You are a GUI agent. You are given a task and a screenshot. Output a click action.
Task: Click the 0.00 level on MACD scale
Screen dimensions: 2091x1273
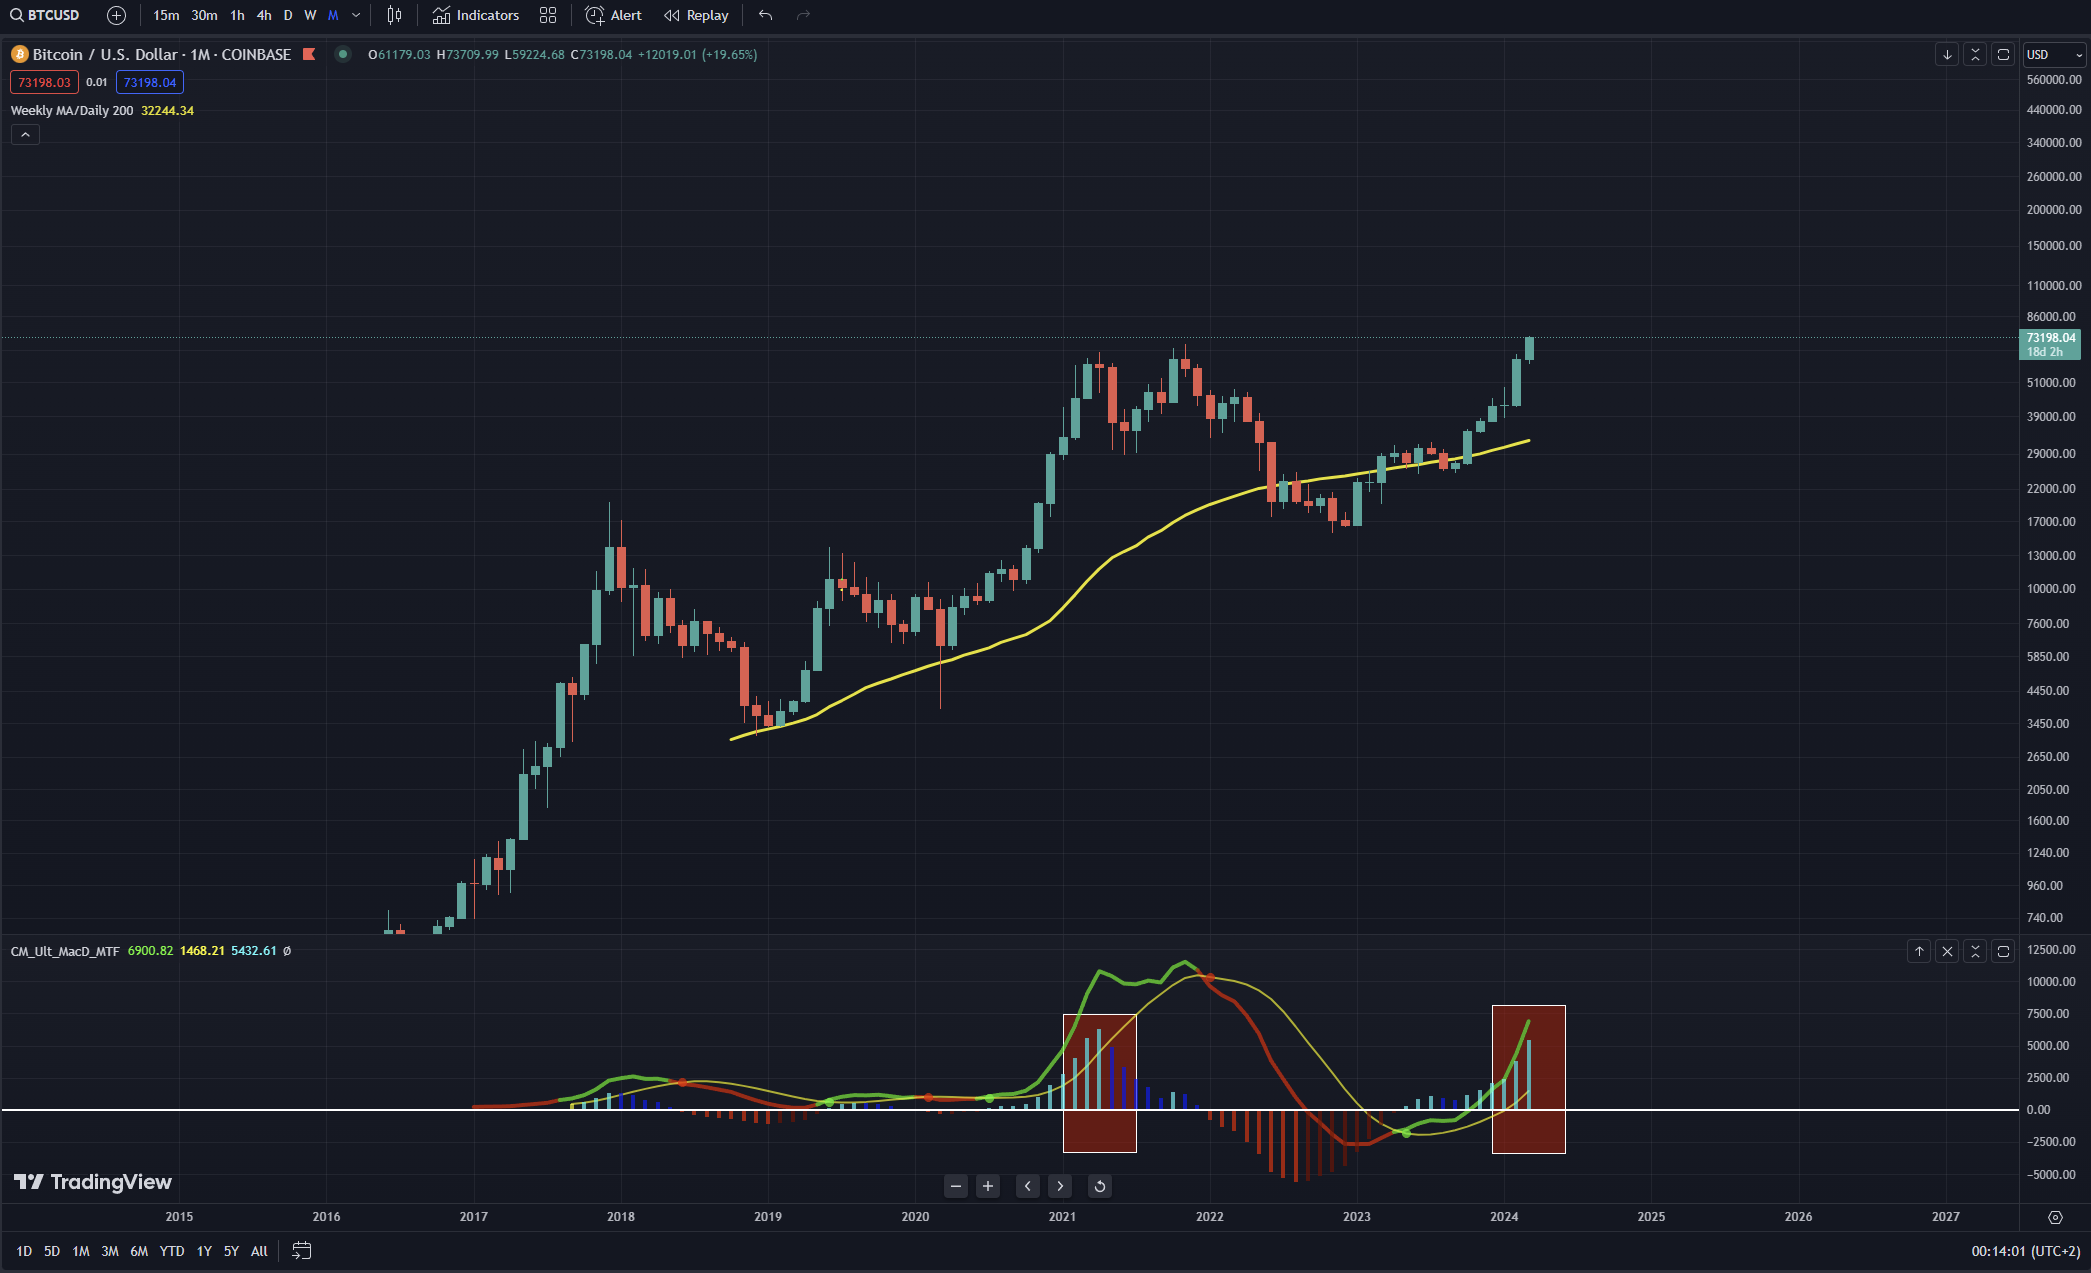[2038, 1110]
